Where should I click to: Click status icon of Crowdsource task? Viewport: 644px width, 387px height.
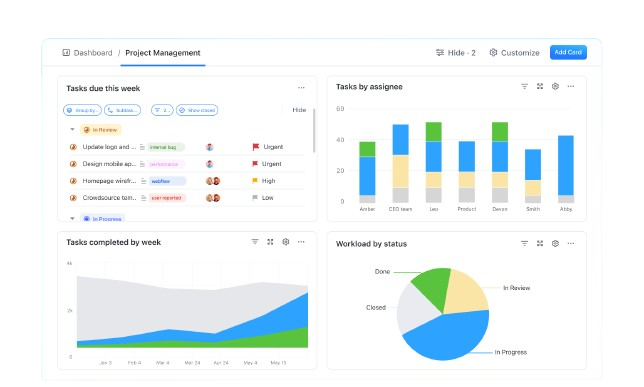pyautogui.click(x=73, y=198)
